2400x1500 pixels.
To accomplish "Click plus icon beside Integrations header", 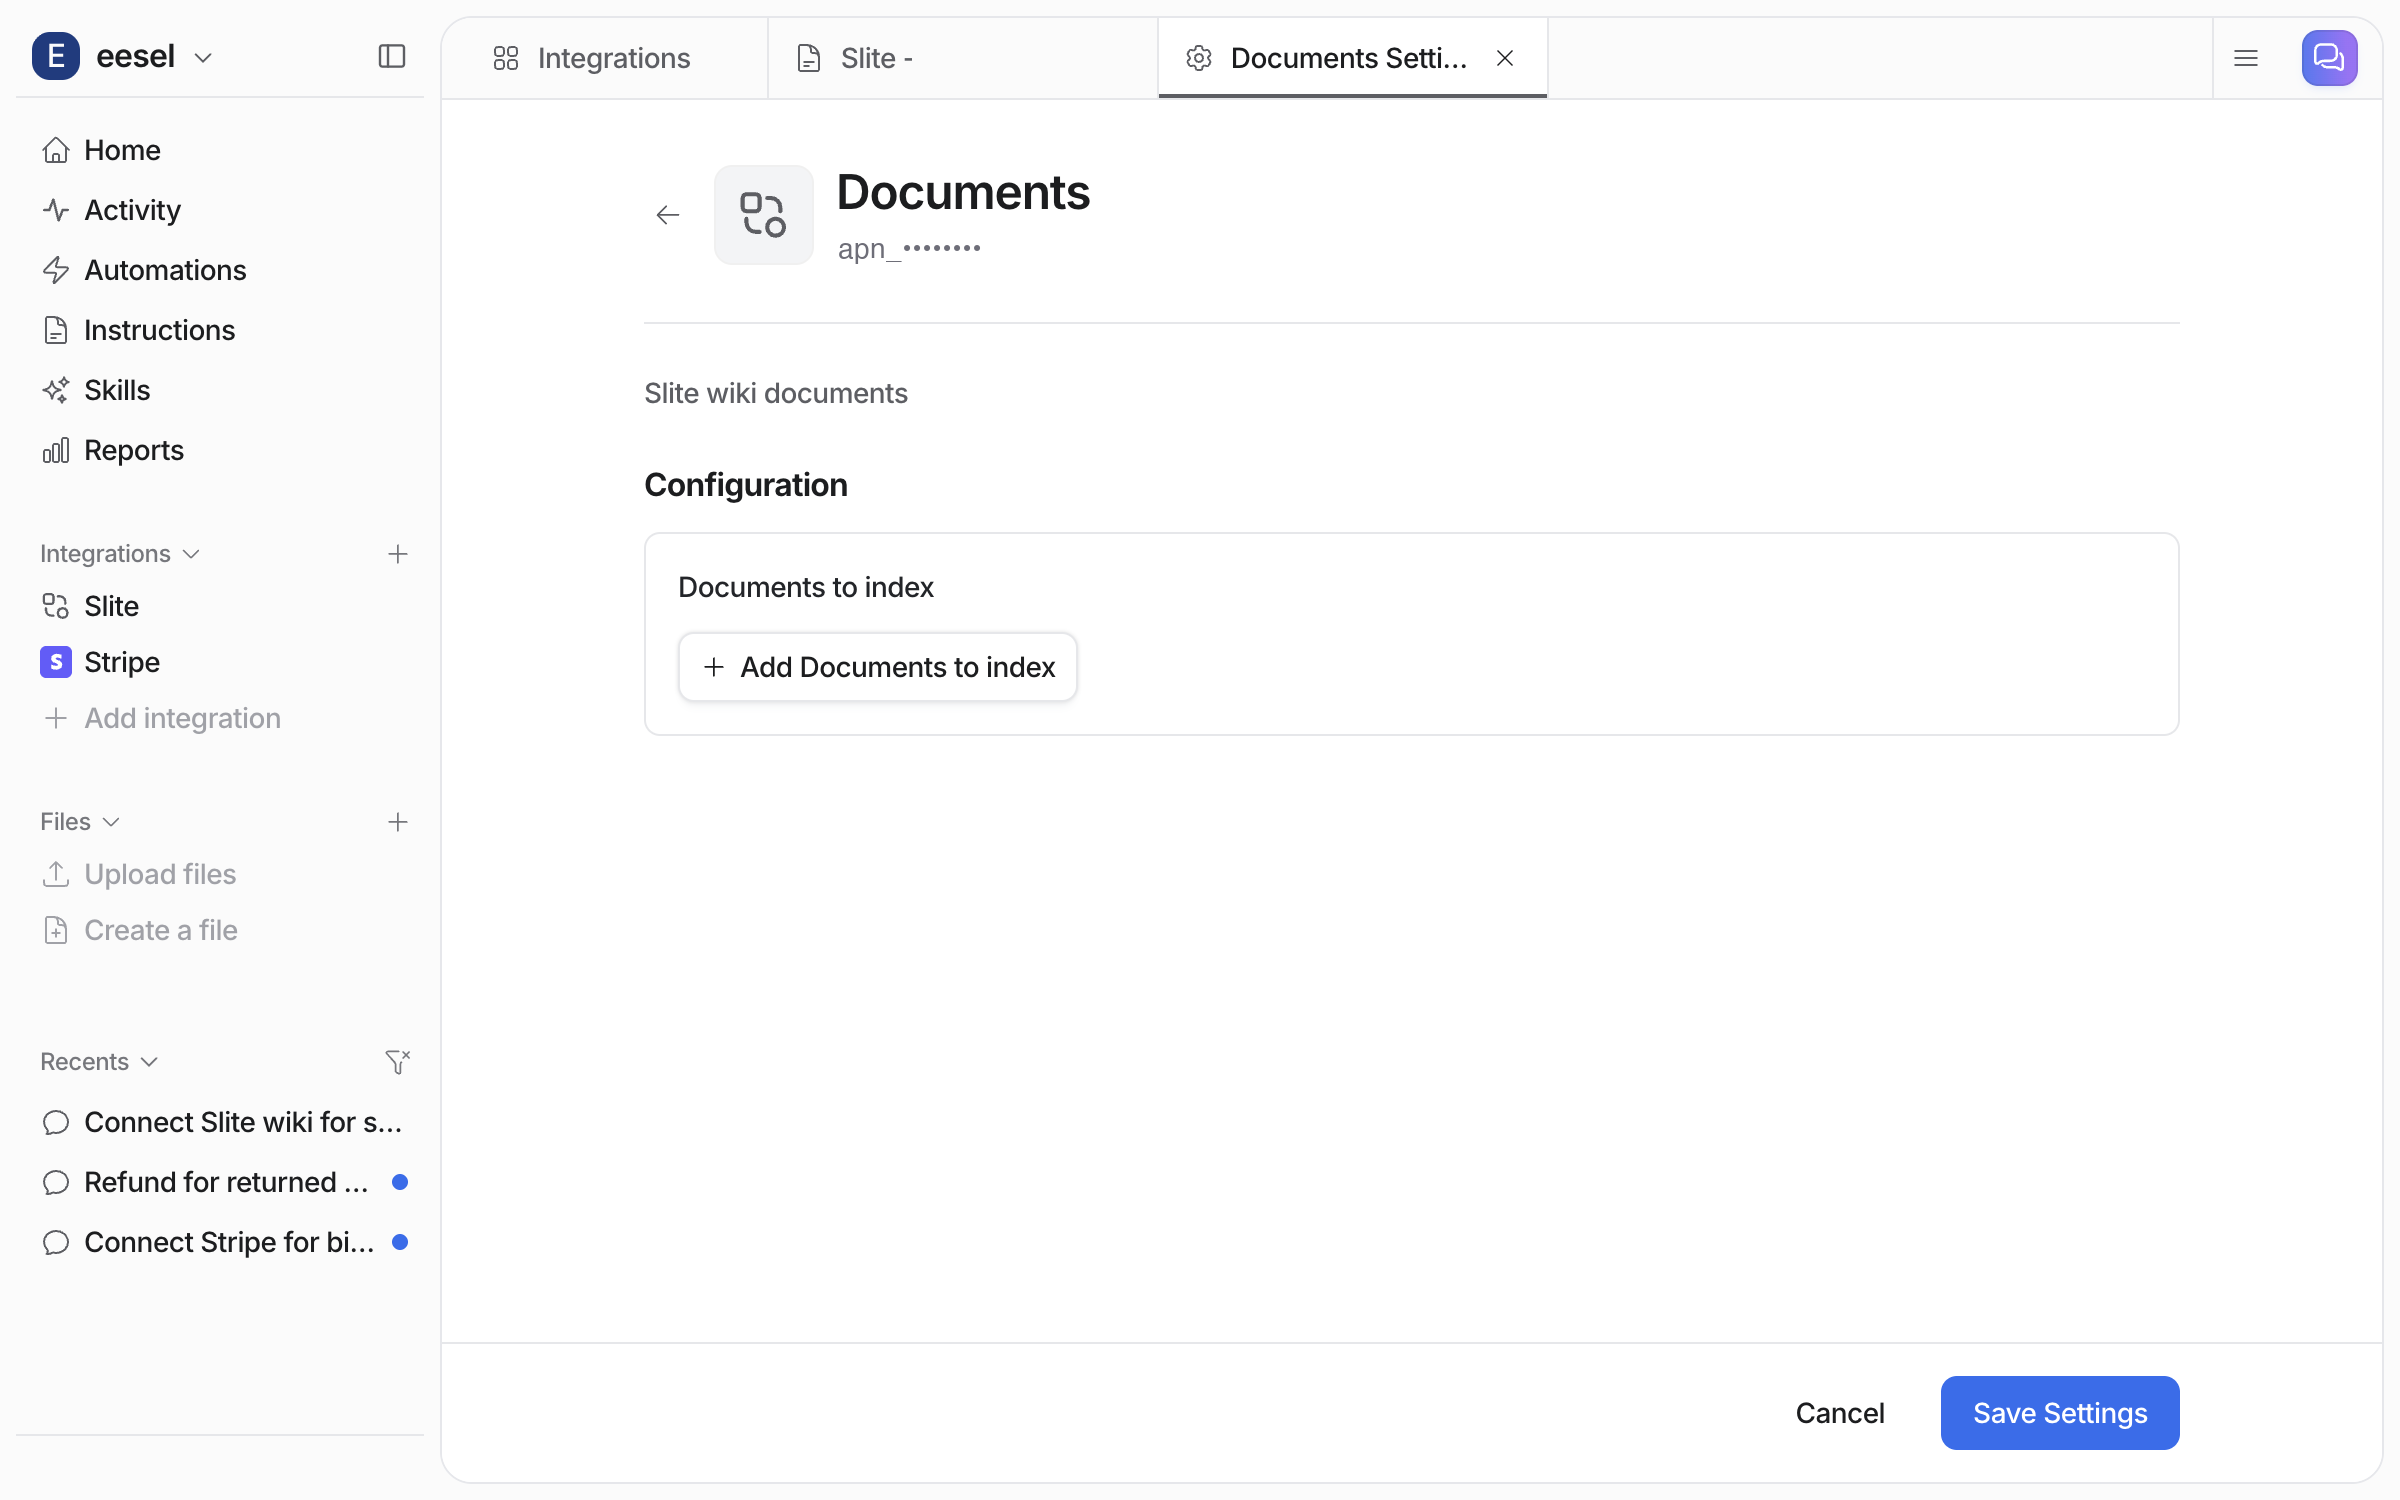I will click(x=398, y=554).
